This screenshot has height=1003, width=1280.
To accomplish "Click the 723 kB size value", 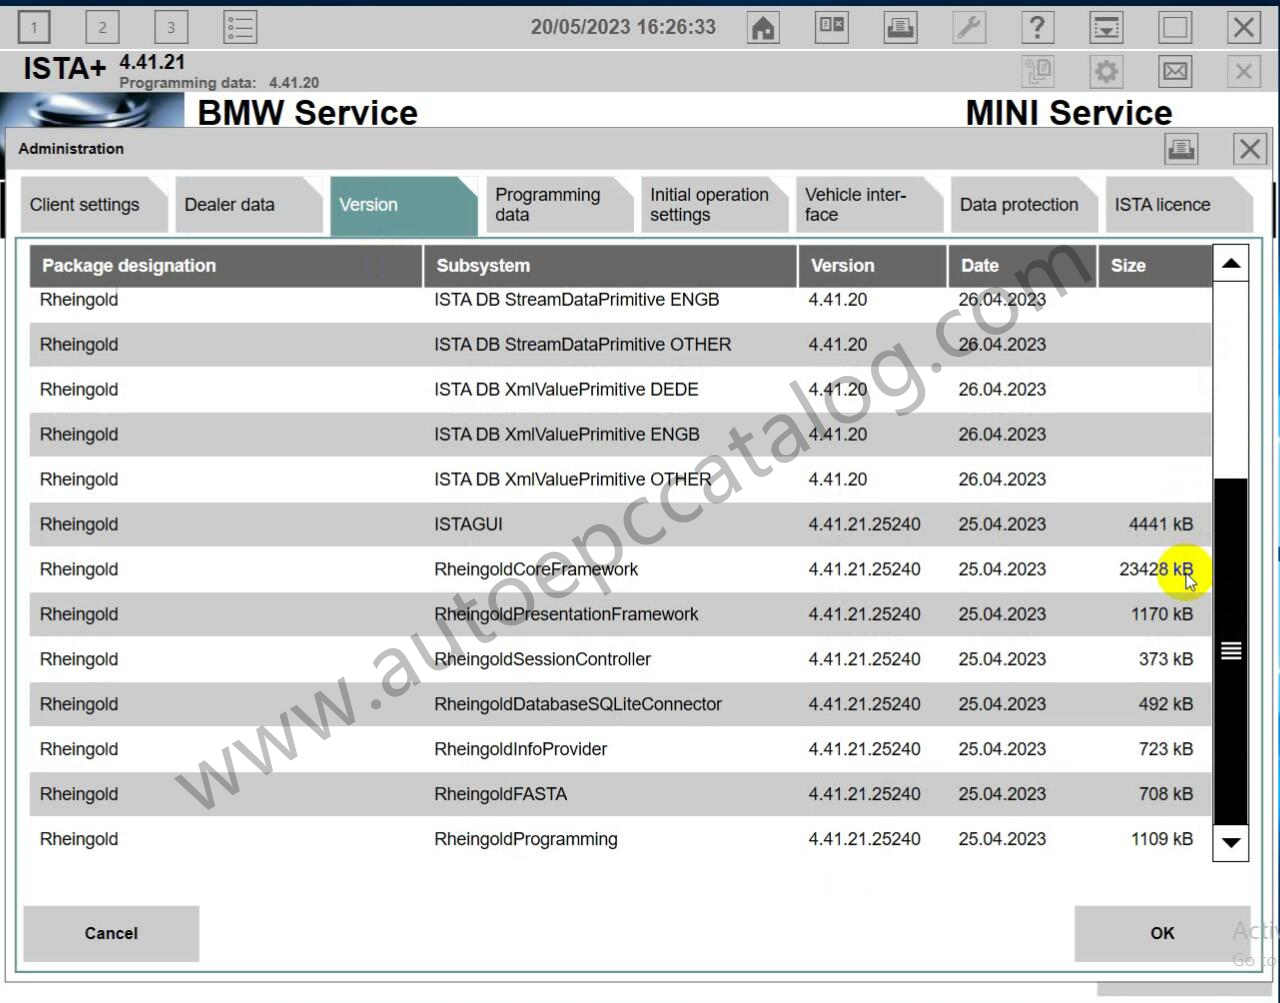I will point(1166,750).
